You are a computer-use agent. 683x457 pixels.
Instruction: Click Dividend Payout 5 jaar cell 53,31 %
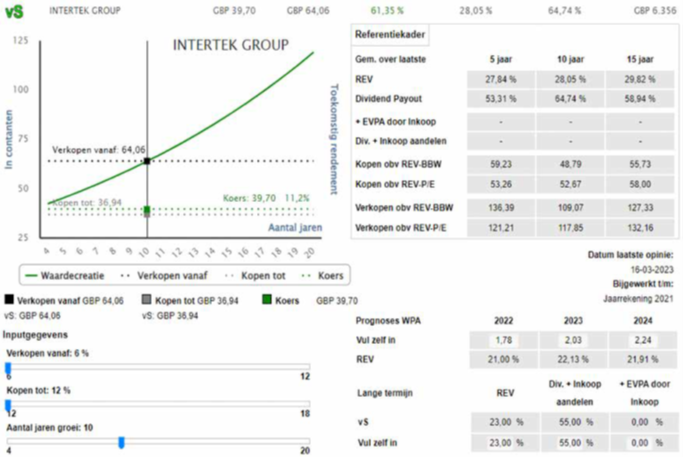click(501, 99)
